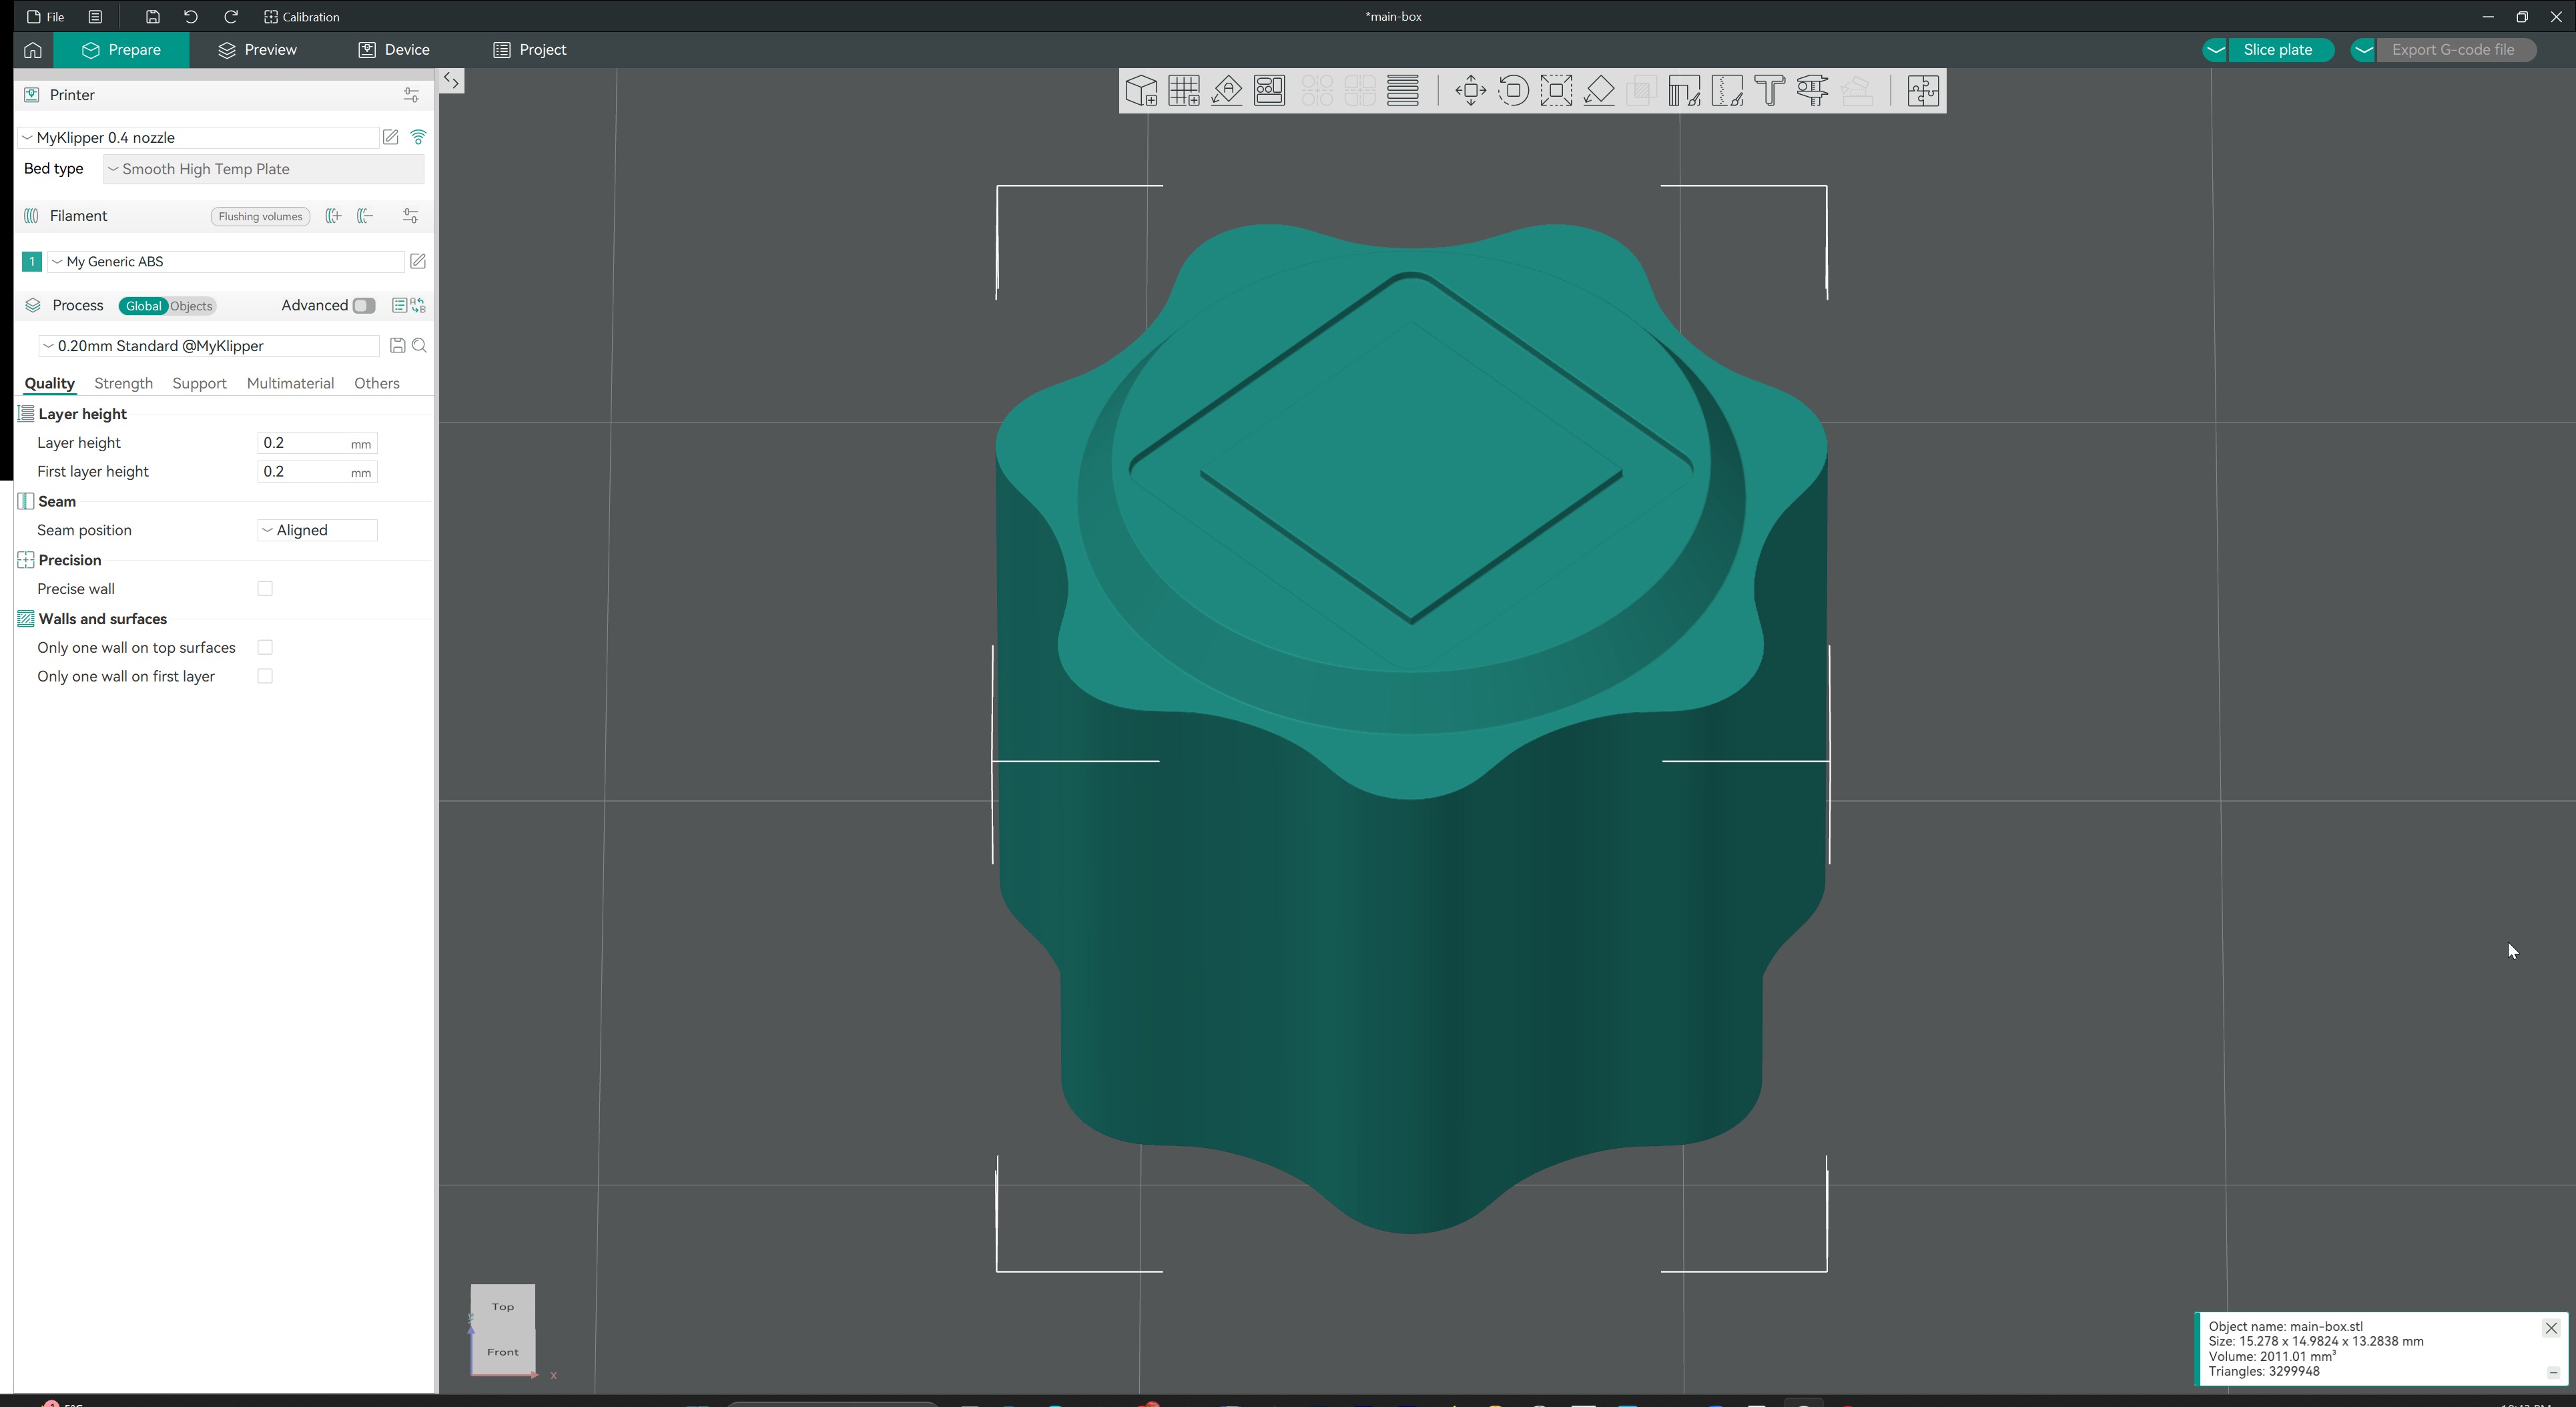This screenshot has height=1407, width=2576.
Task: Select the Rotate tool
Action: click(1513, 91)
